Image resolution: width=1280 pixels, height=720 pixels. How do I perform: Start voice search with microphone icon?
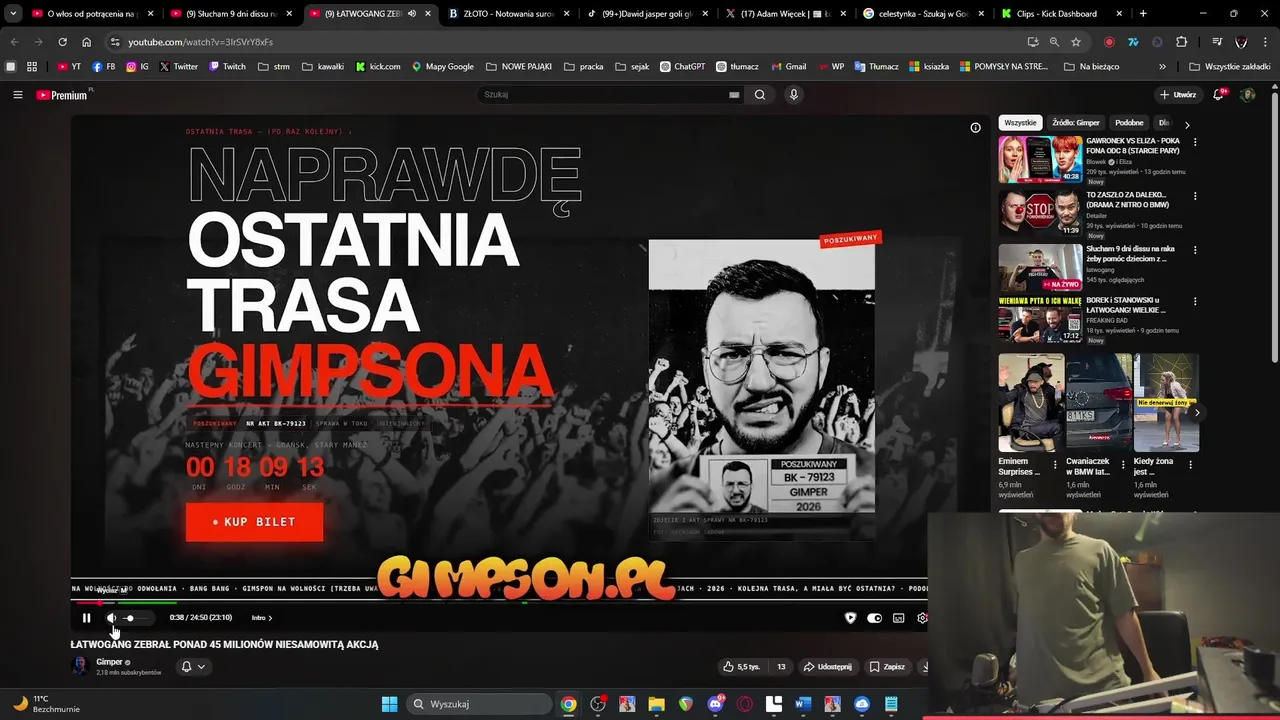pos(794,95)
